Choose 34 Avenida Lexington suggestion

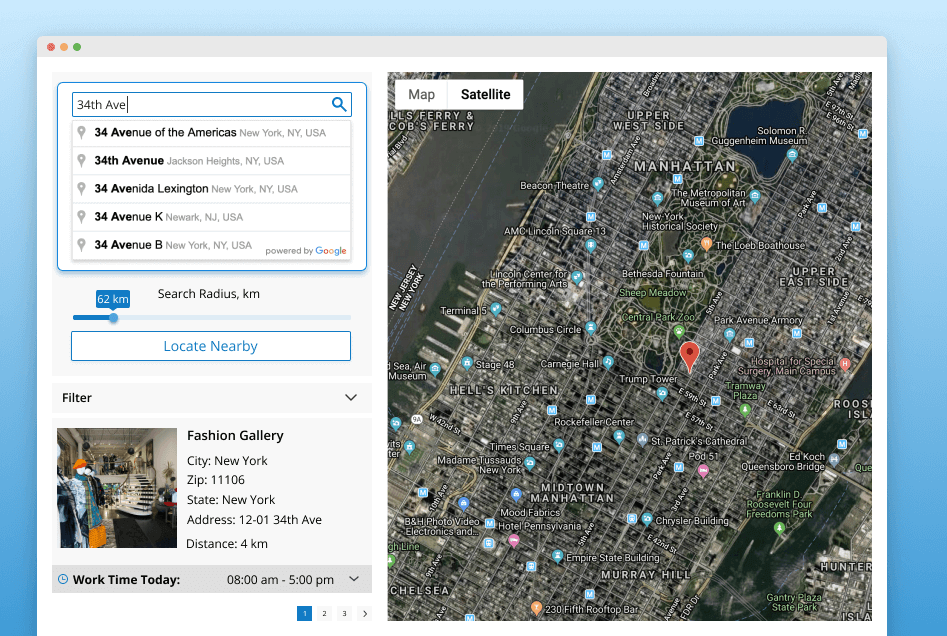(x=211, y=189)
